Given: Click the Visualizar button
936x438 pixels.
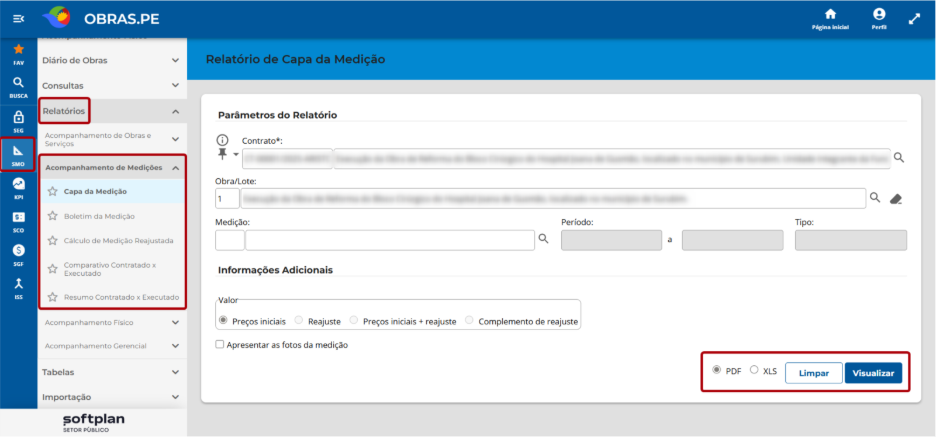Looking at the screenshot, I should (873, 373).
